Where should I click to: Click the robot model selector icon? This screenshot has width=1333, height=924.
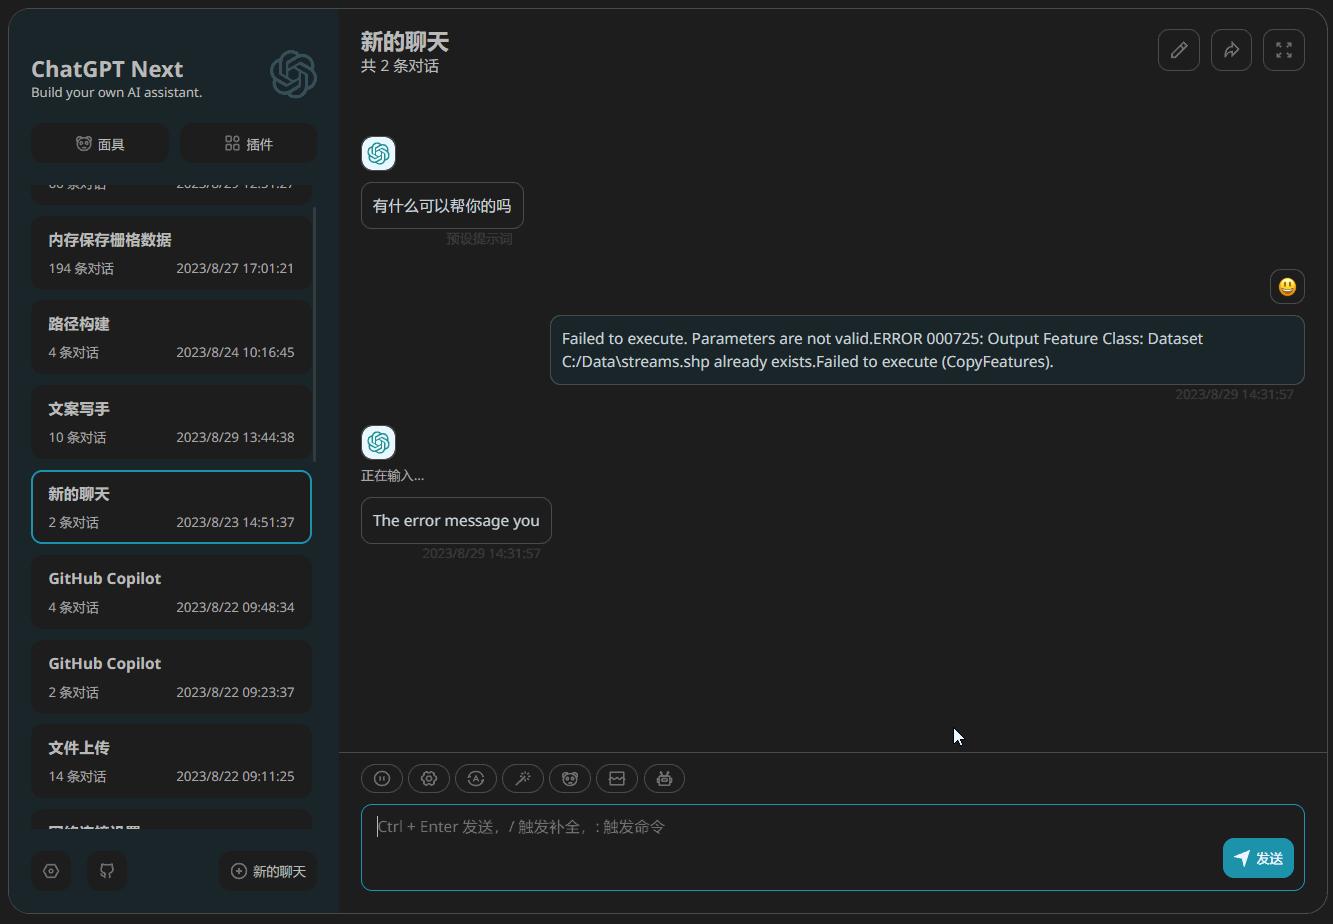click(664, 778)
